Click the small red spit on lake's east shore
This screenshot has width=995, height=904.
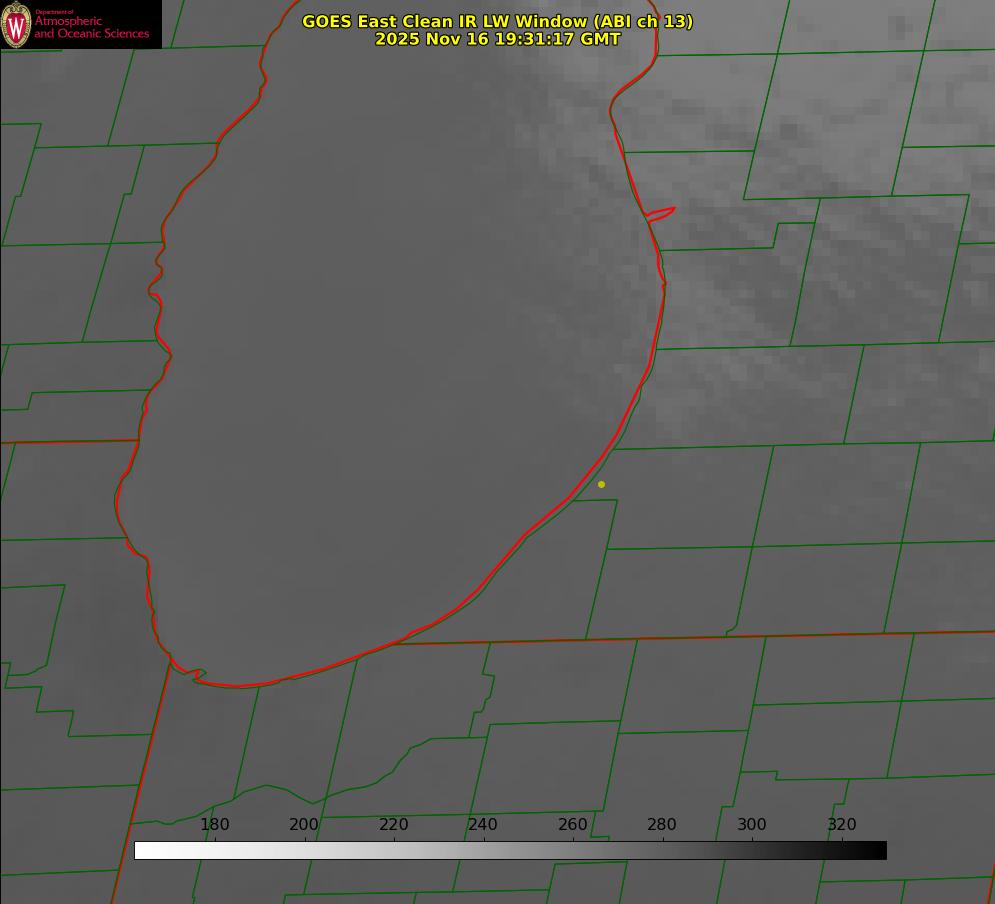pos(662,213)
